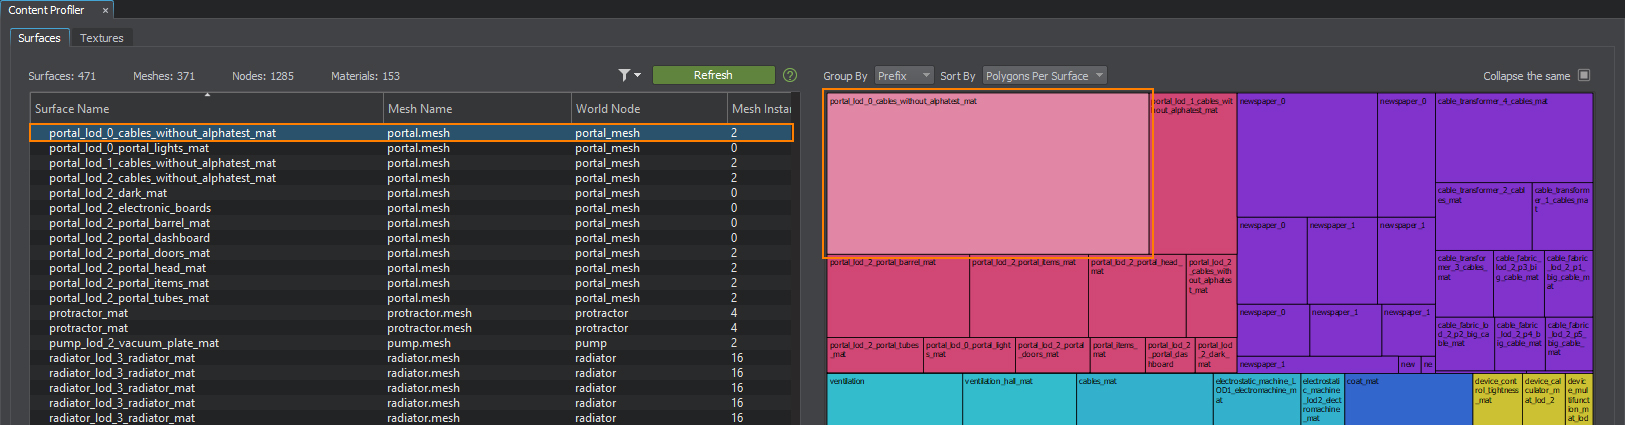Click the large pink portal_lod_0_cables treemap tile
Viewport: 1625px width, 425px height.
987,175
